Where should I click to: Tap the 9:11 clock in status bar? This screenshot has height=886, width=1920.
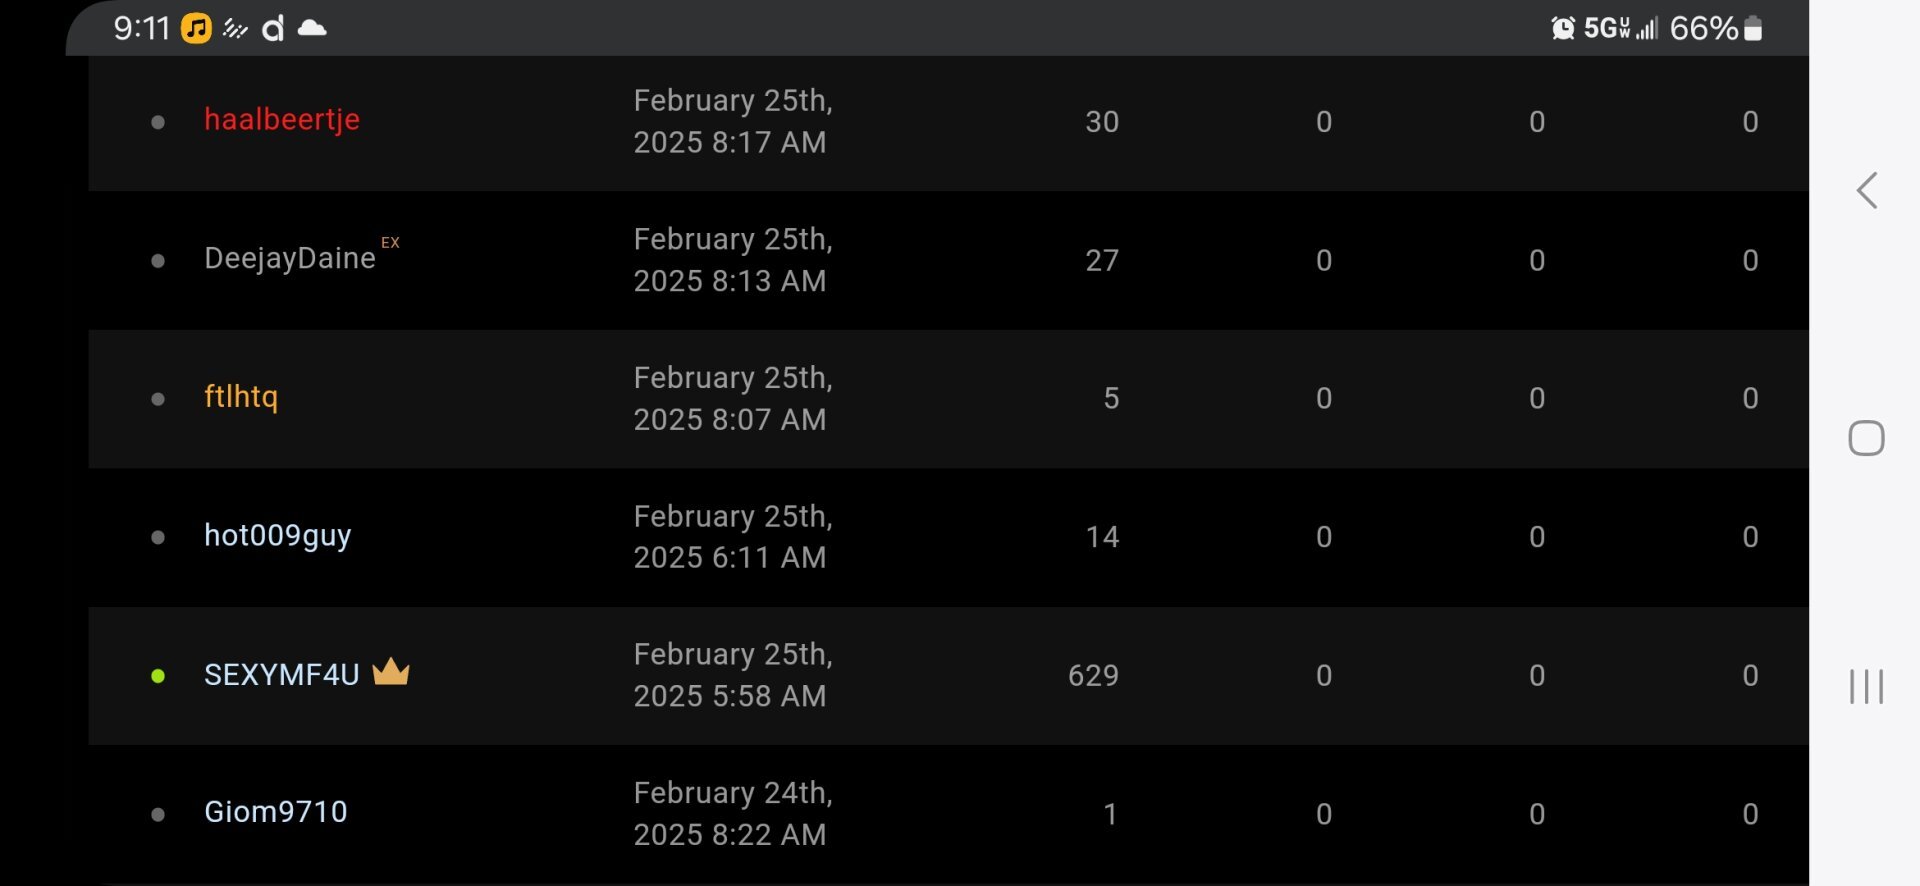coord(142,28)
